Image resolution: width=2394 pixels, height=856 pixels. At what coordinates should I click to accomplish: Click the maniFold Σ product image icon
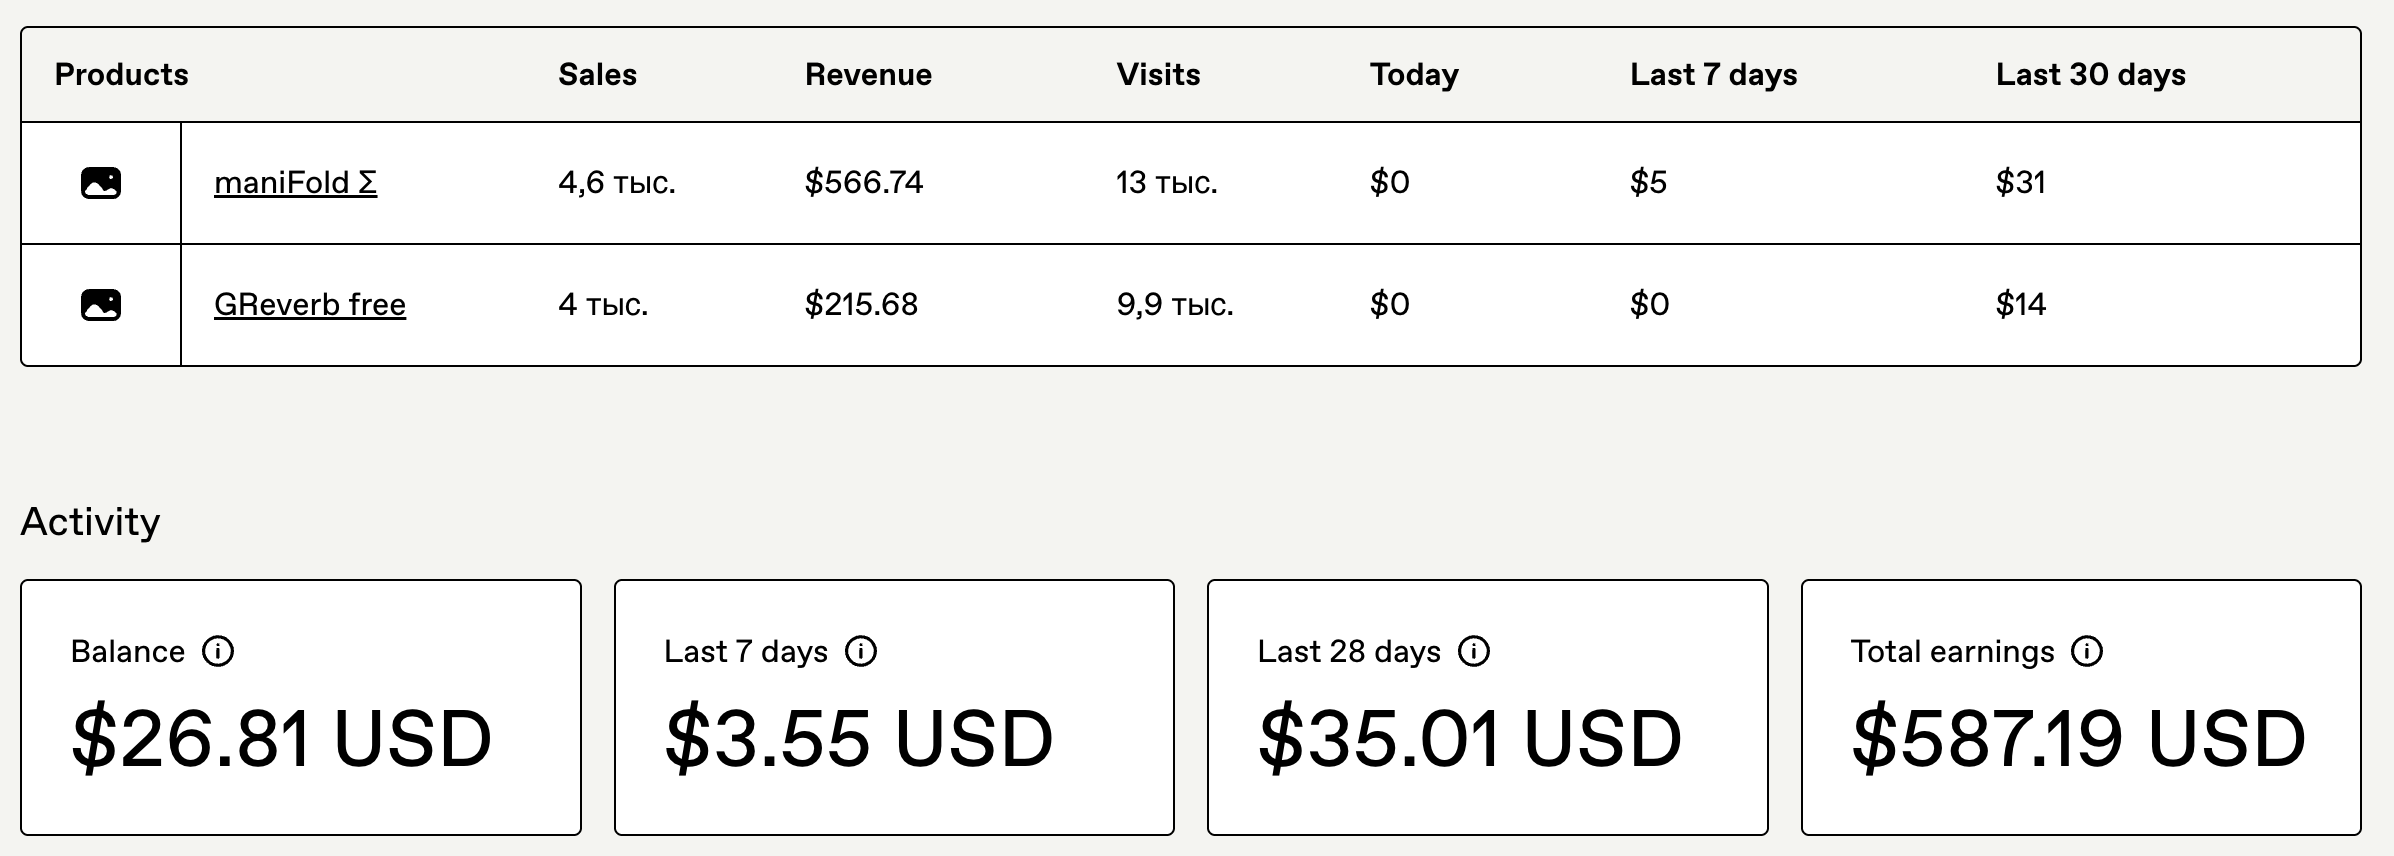pos(101,183)
